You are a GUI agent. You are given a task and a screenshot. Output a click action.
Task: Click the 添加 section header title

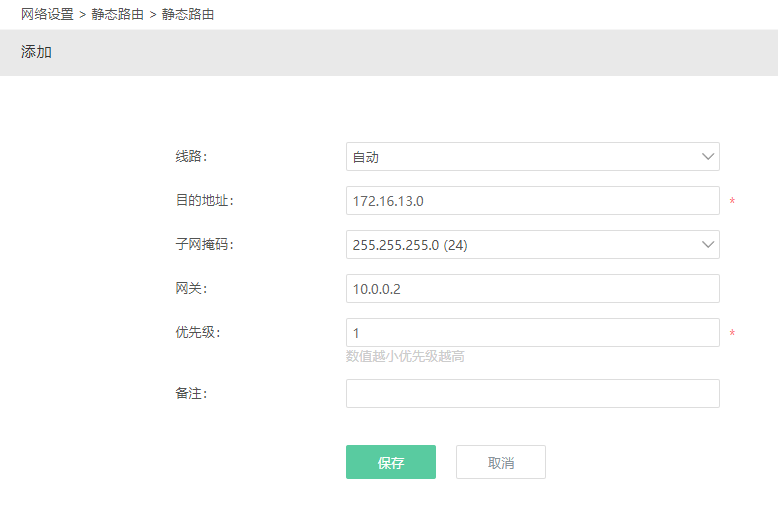[x=36, y=52]
